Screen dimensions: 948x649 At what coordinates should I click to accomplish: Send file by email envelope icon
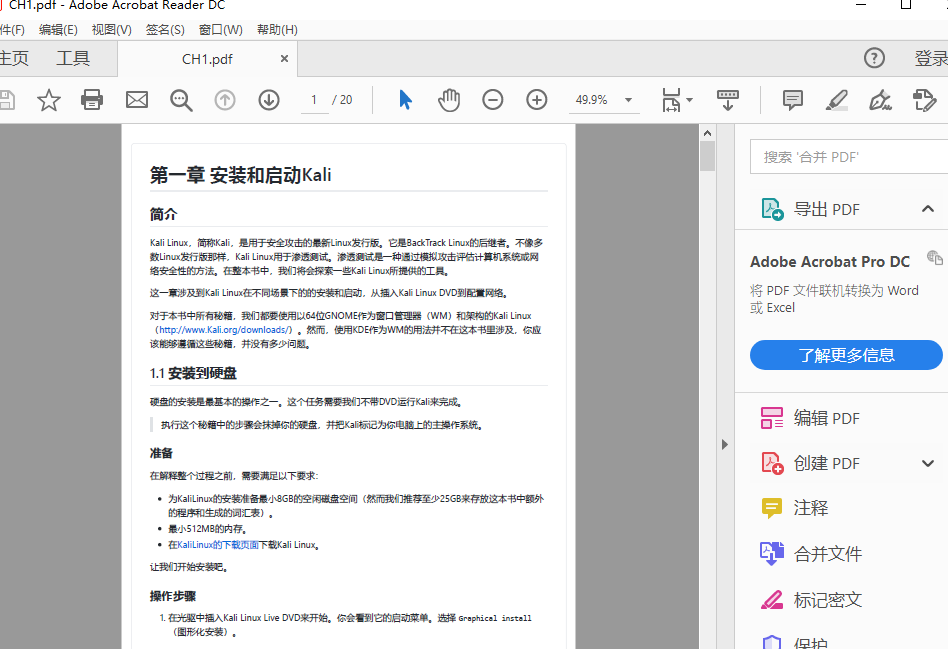[x=137, y=100]
